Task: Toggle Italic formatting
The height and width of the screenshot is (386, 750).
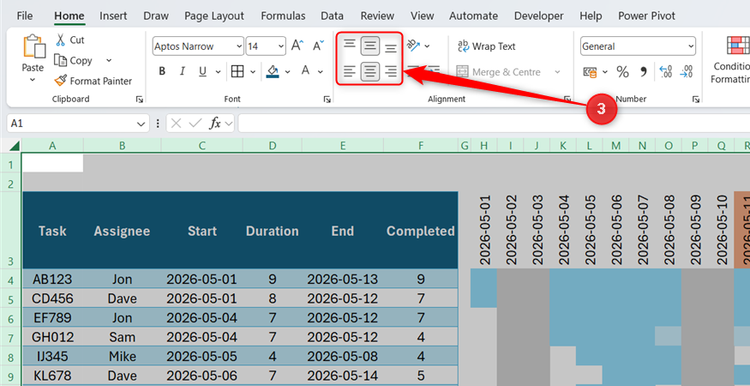Action: pos(182,72)
